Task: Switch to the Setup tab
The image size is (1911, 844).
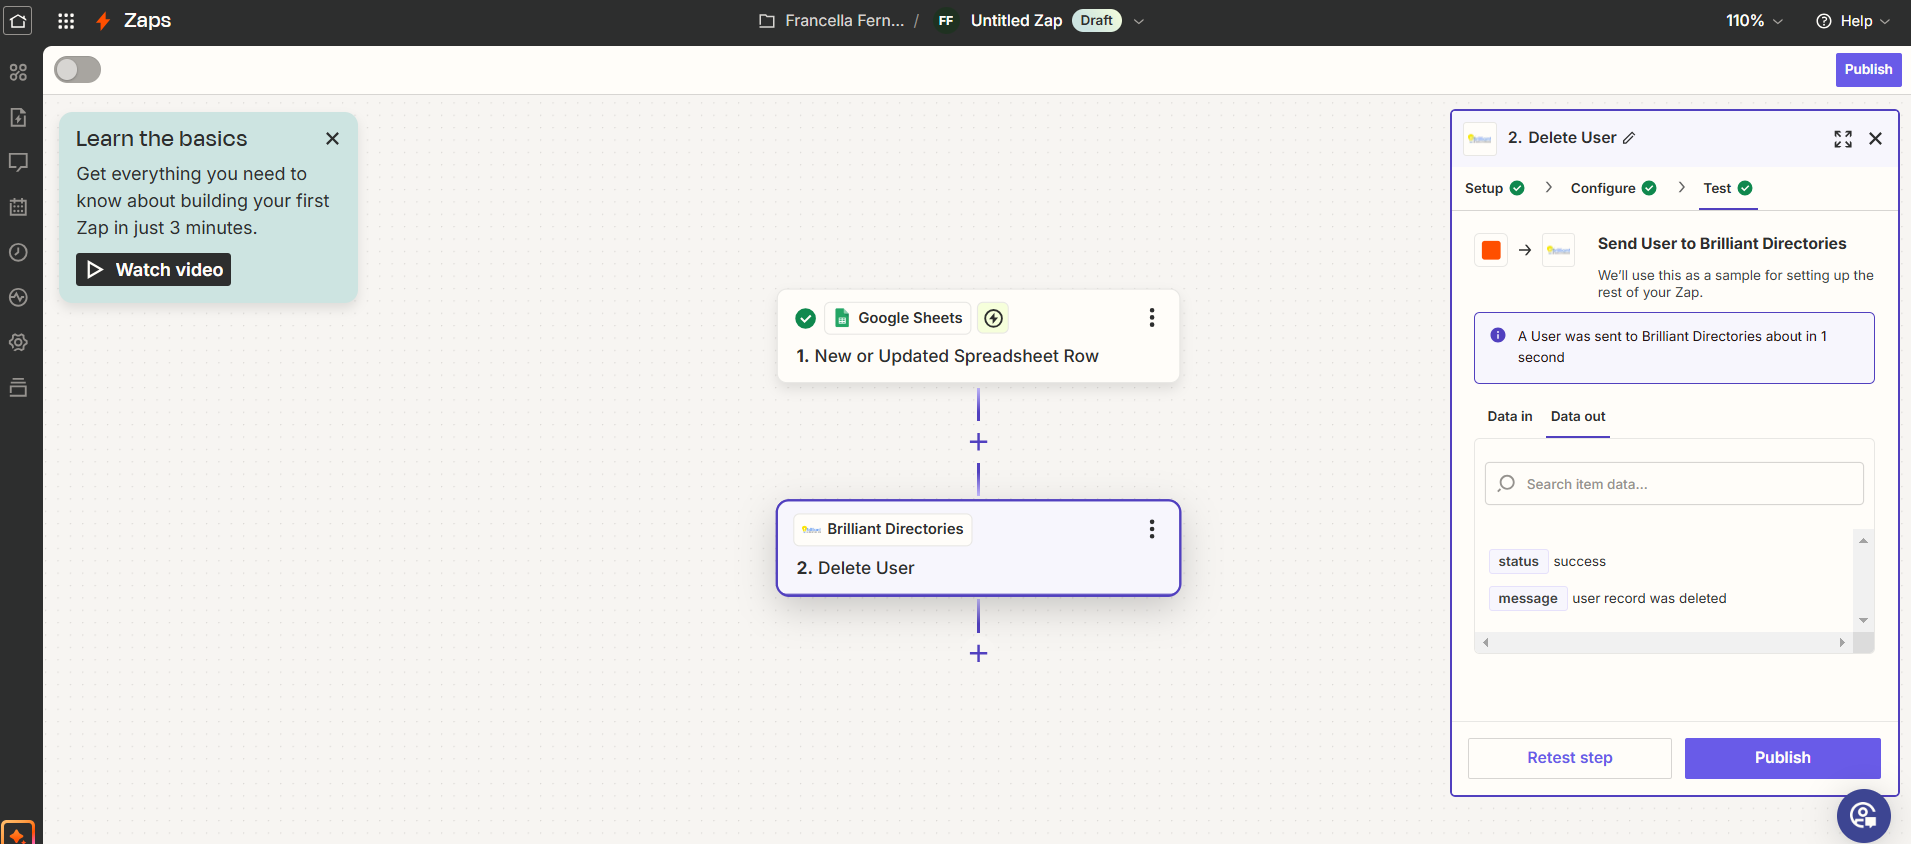Action: pyautogui.click(x=1494, y=188)
